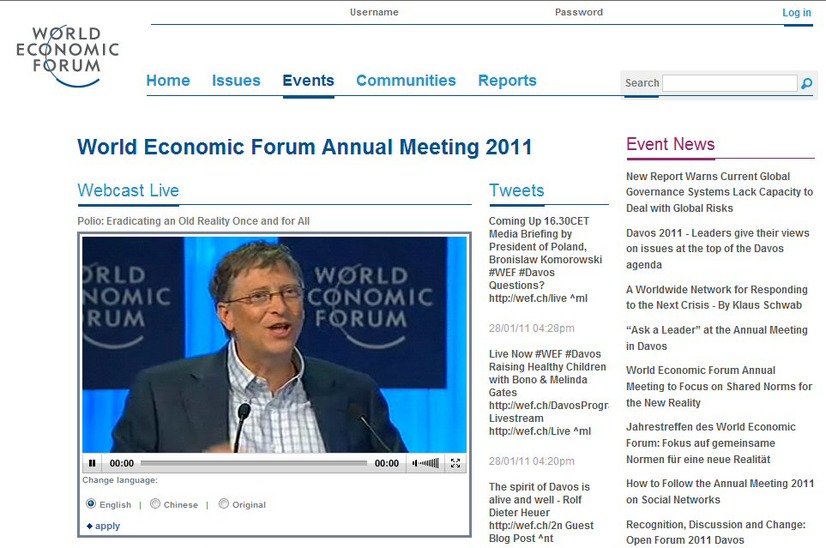Image resolution: width=826 pixels, height=548 pixels.
Task: Go to Home menu
Action: point(168,81)
